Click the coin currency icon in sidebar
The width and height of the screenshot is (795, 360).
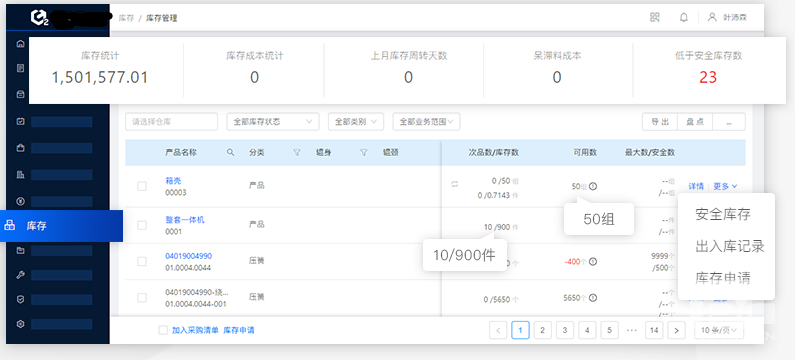tap(21, 201)
